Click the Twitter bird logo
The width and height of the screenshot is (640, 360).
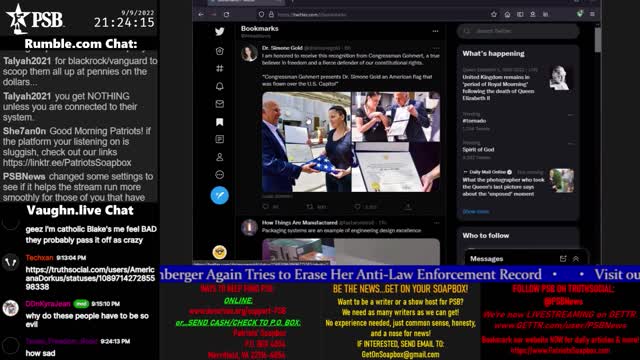click(220, 31)
